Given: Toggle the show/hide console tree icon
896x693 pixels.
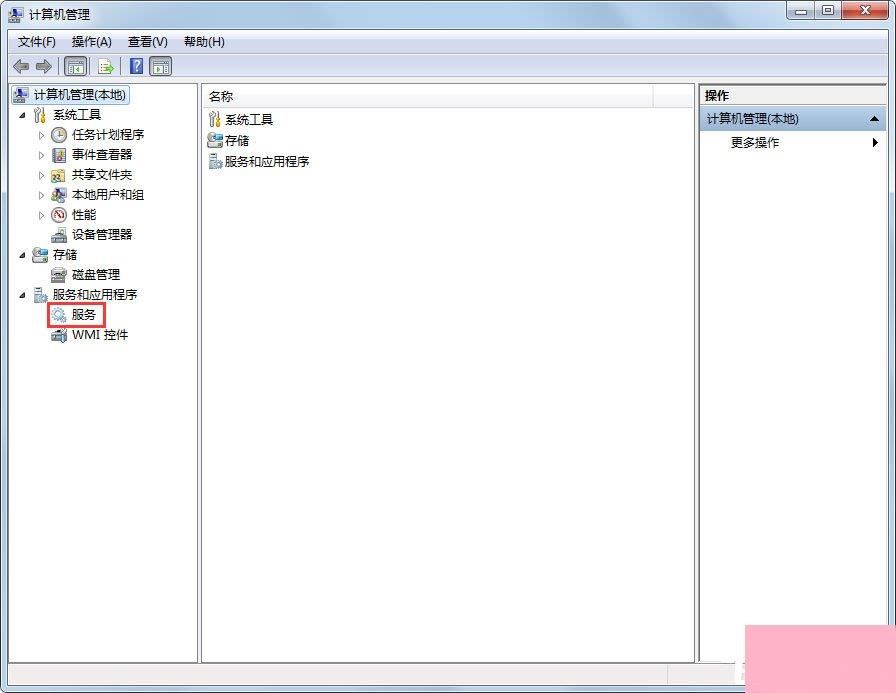Looking at the screenshot, I should 75,67.
